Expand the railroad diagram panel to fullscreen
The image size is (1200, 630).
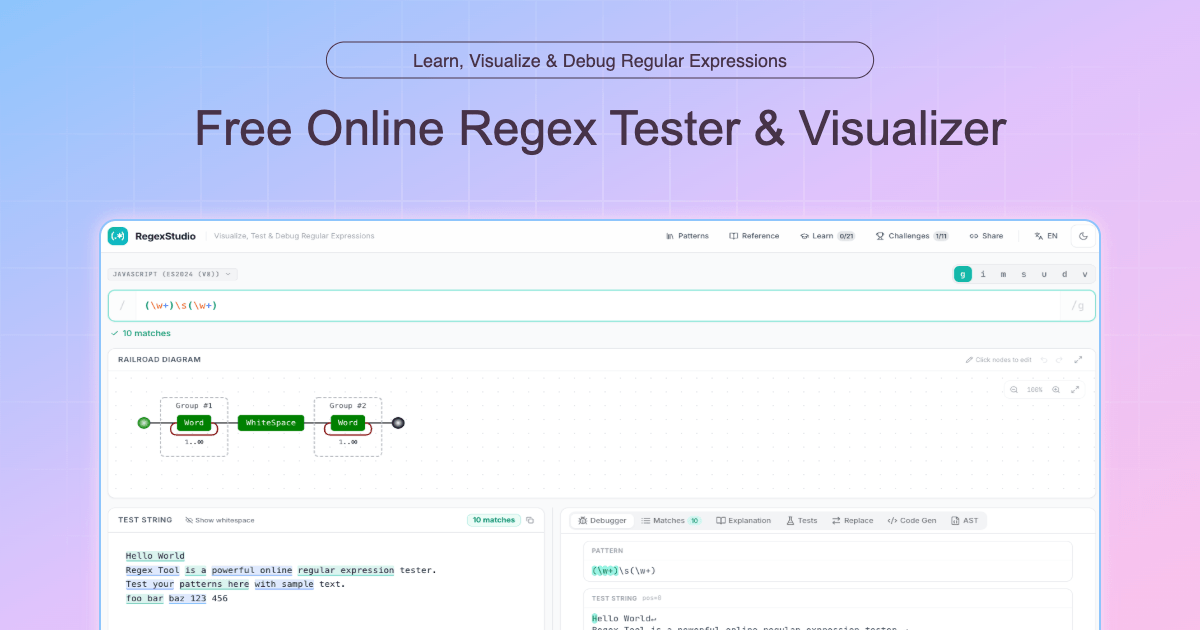(x=1078, y=360)
